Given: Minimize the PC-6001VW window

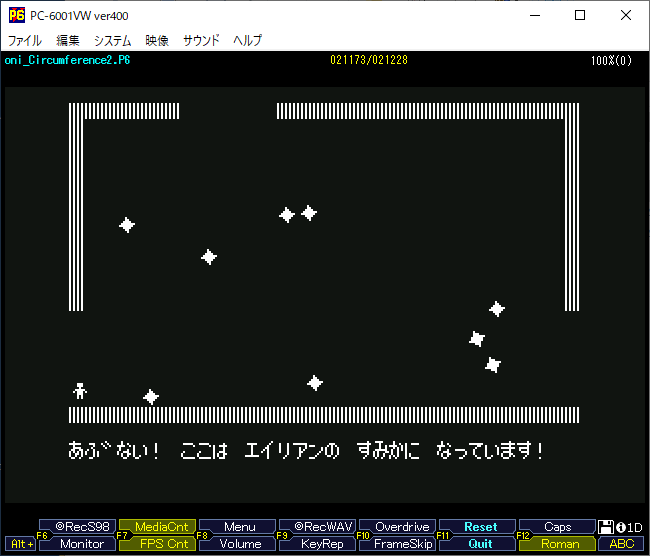Looking at the screenshot, I should point(535,15).
